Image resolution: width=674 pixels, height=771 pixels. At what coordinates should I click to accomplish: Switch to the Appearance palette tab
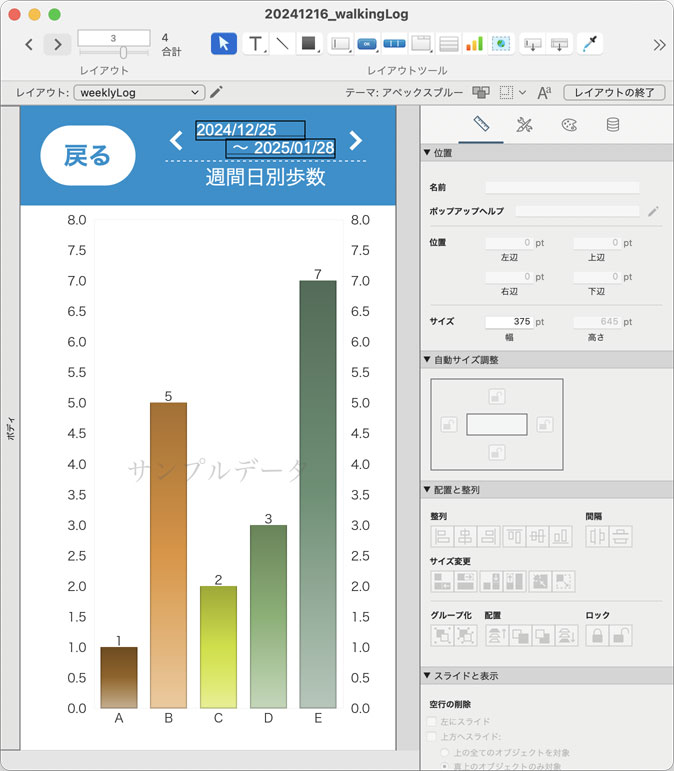(x=569, y=124)
